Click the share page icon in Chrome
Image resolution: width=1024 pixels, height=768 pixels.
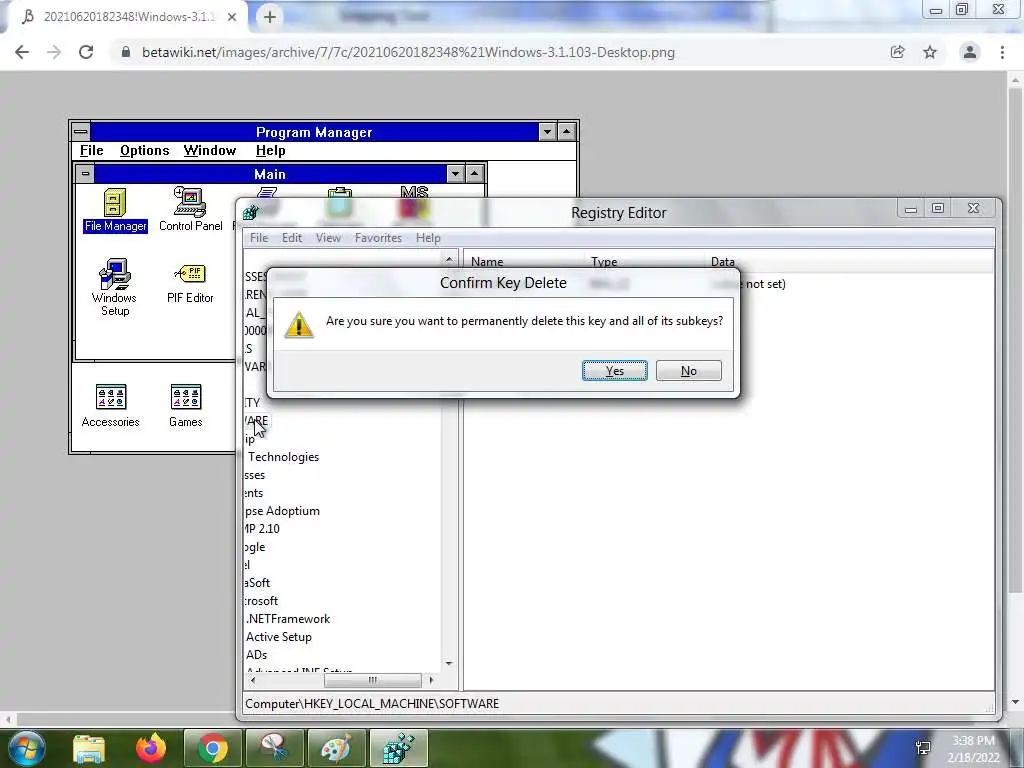(897, 52)
